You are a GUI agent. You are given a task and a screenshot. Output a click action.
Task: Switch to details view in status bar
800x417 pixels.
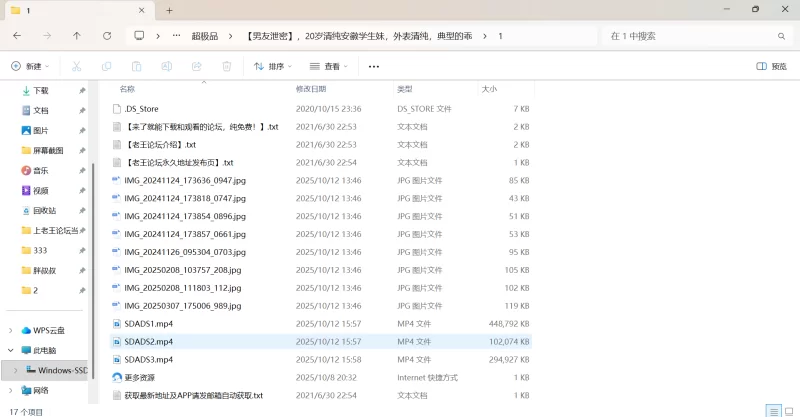pos(772,410)
